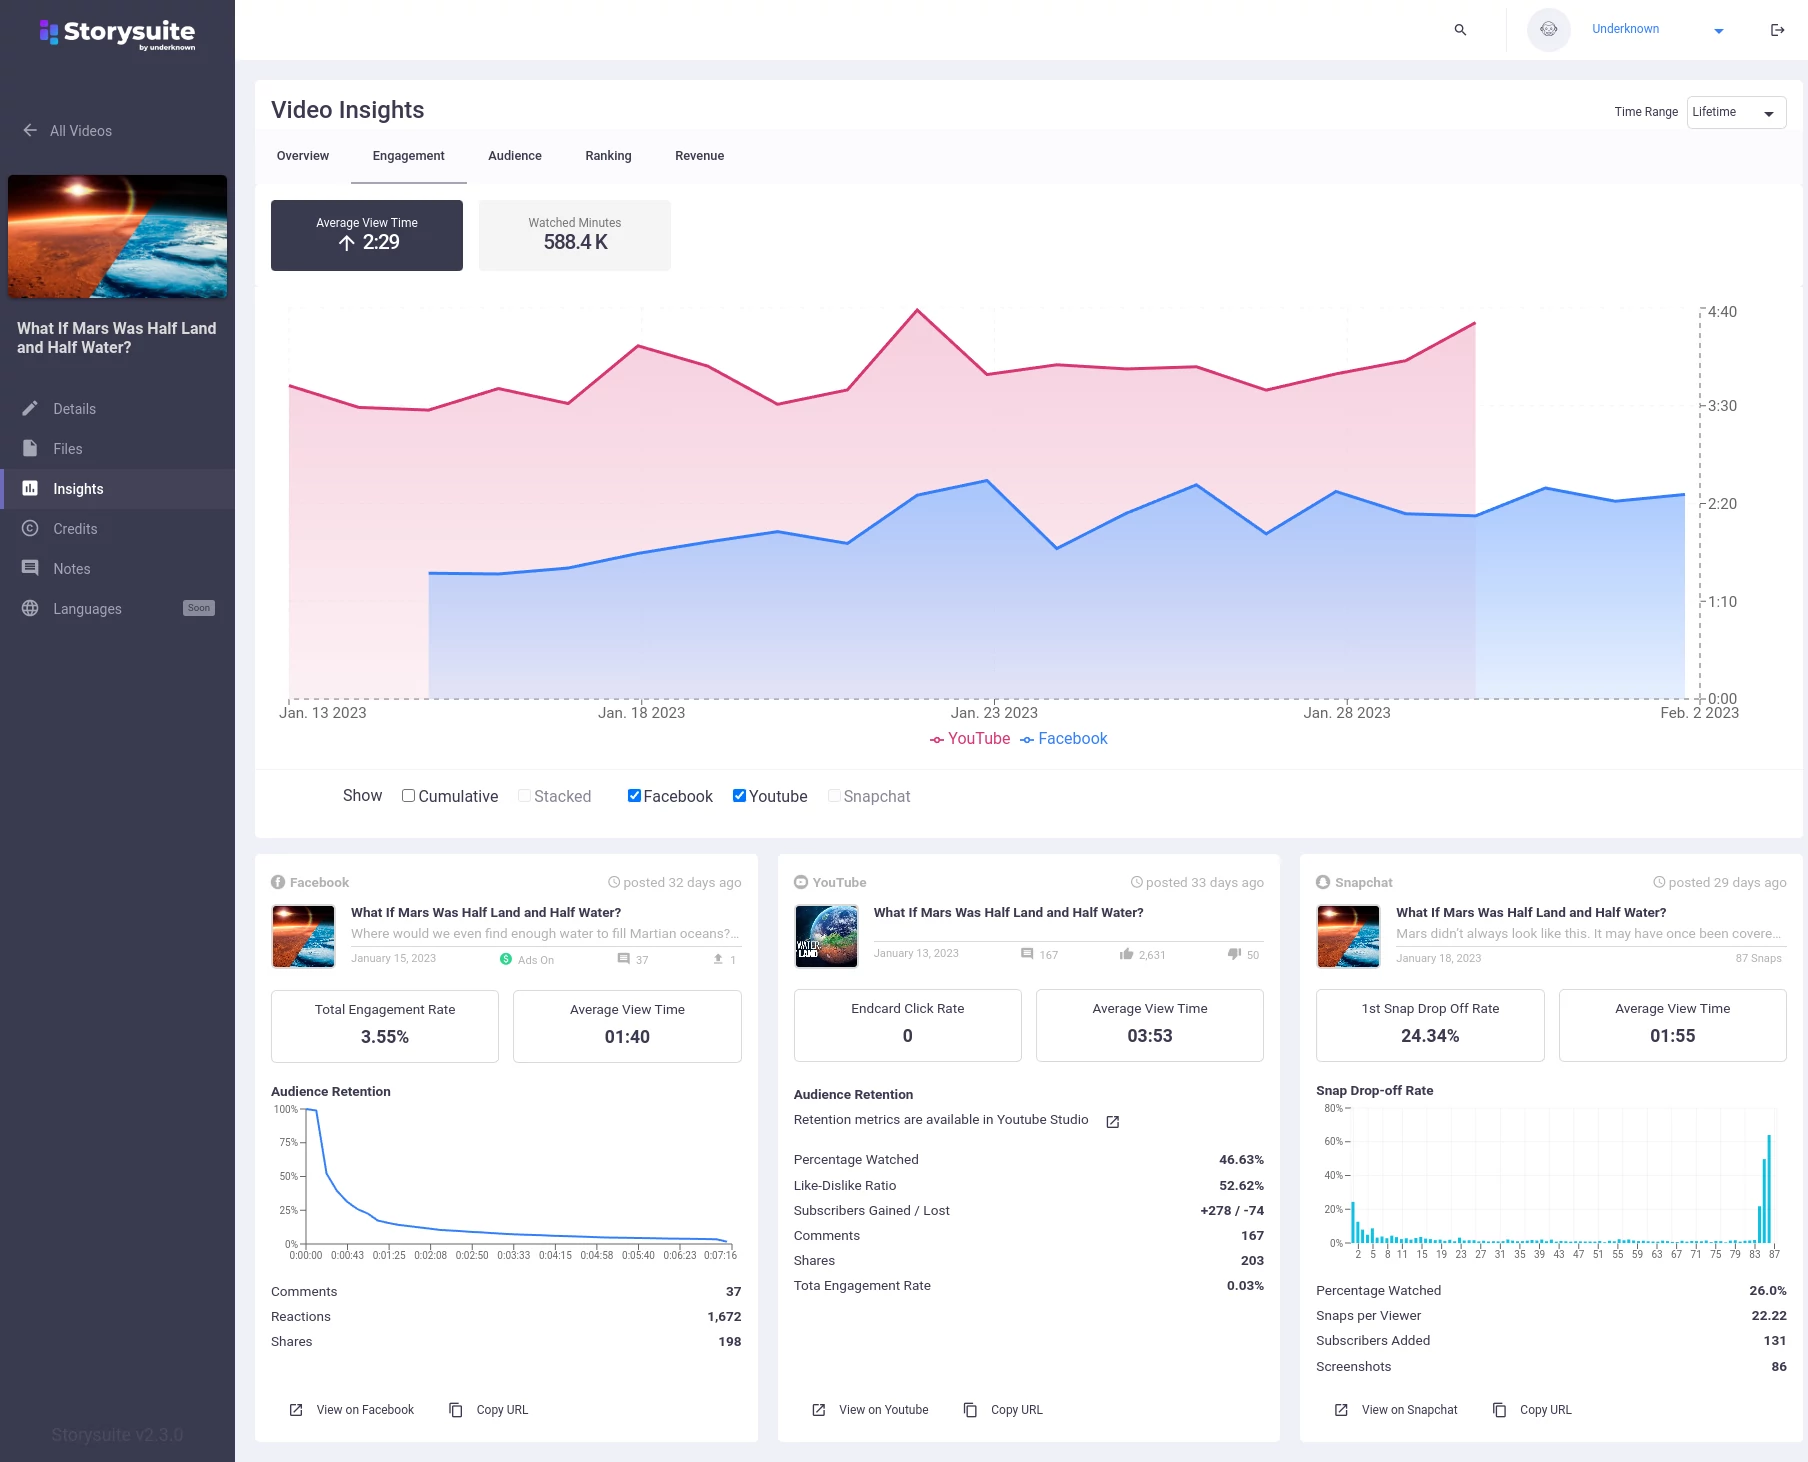Toggle YouTube series in chart legend

pos(970,739)
